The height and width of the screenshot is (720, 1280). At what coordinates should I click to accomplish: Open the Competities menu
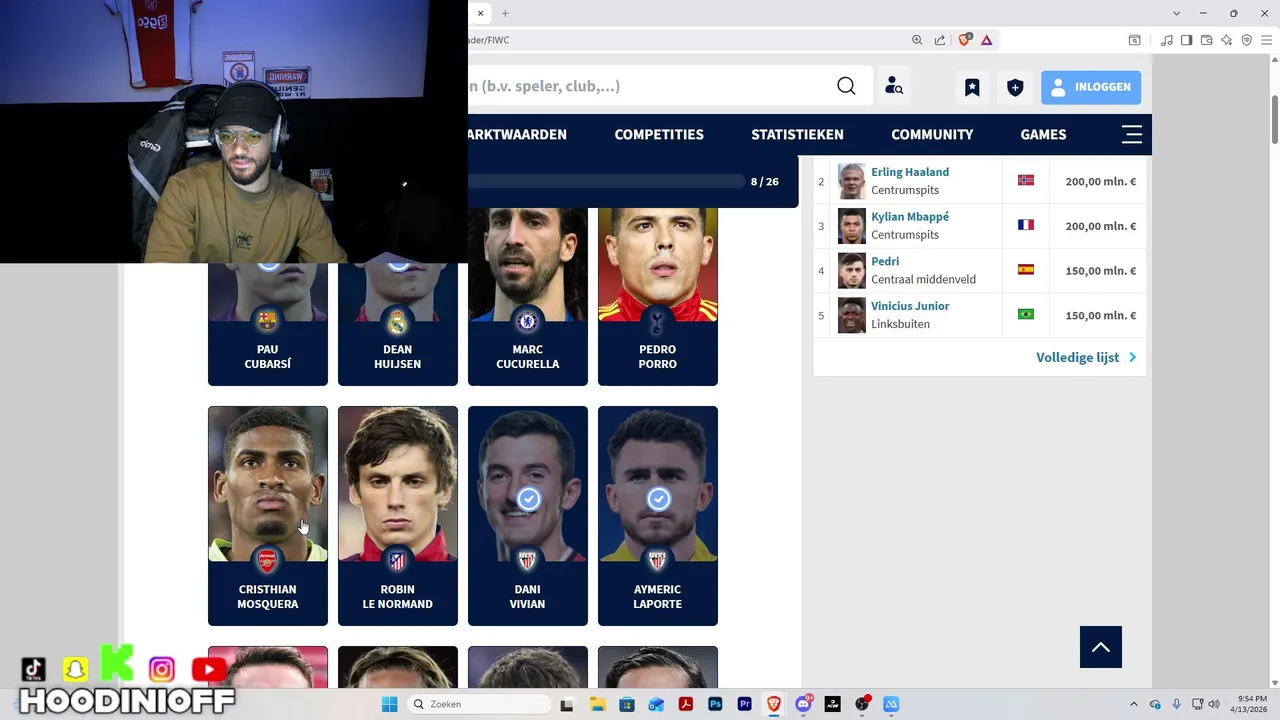tap(659, 134)
